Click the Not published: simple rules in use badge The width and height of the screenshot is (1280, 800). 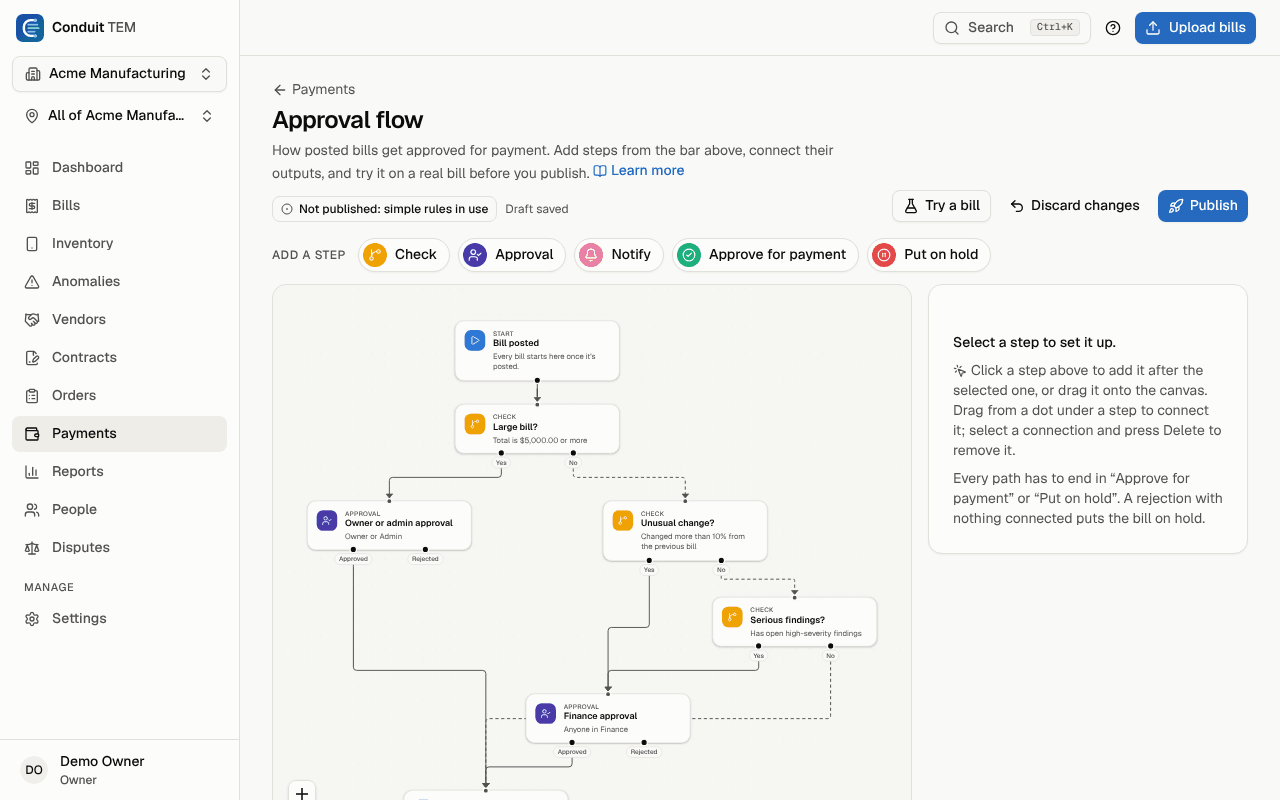[385, 209]
